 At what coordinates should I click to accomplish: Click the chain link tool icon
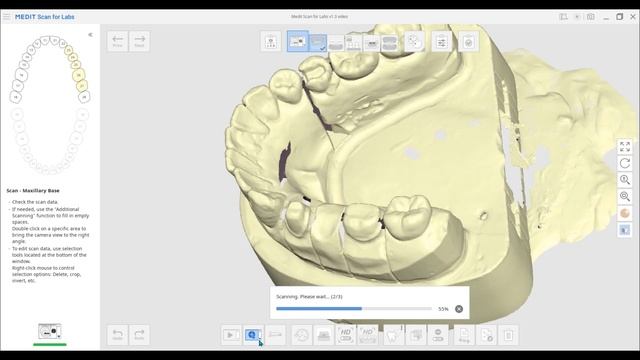tap(438, 335)
